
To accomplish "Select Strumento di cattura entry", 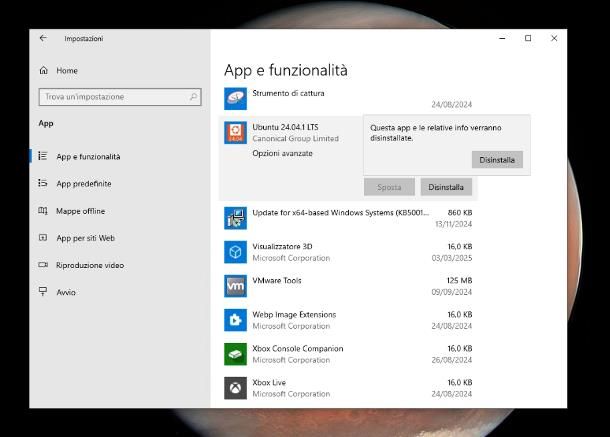I will [x=348, y=99].
